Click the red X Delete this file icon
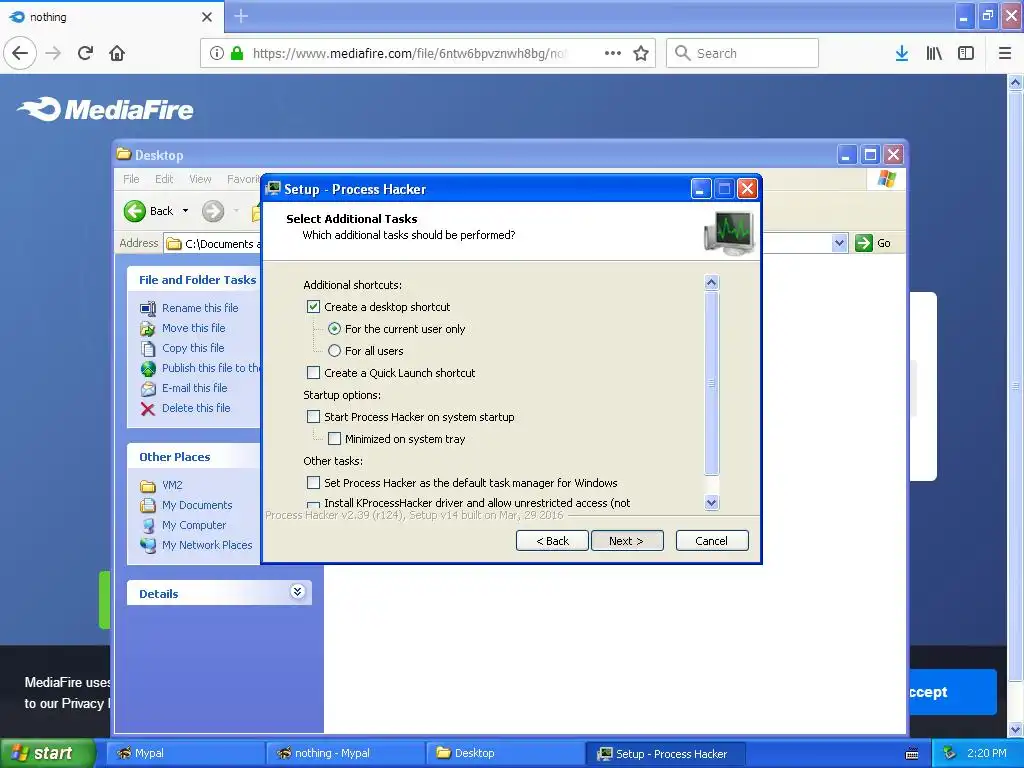Viewport: 1024px width, 768px height. tap(148, 409)
